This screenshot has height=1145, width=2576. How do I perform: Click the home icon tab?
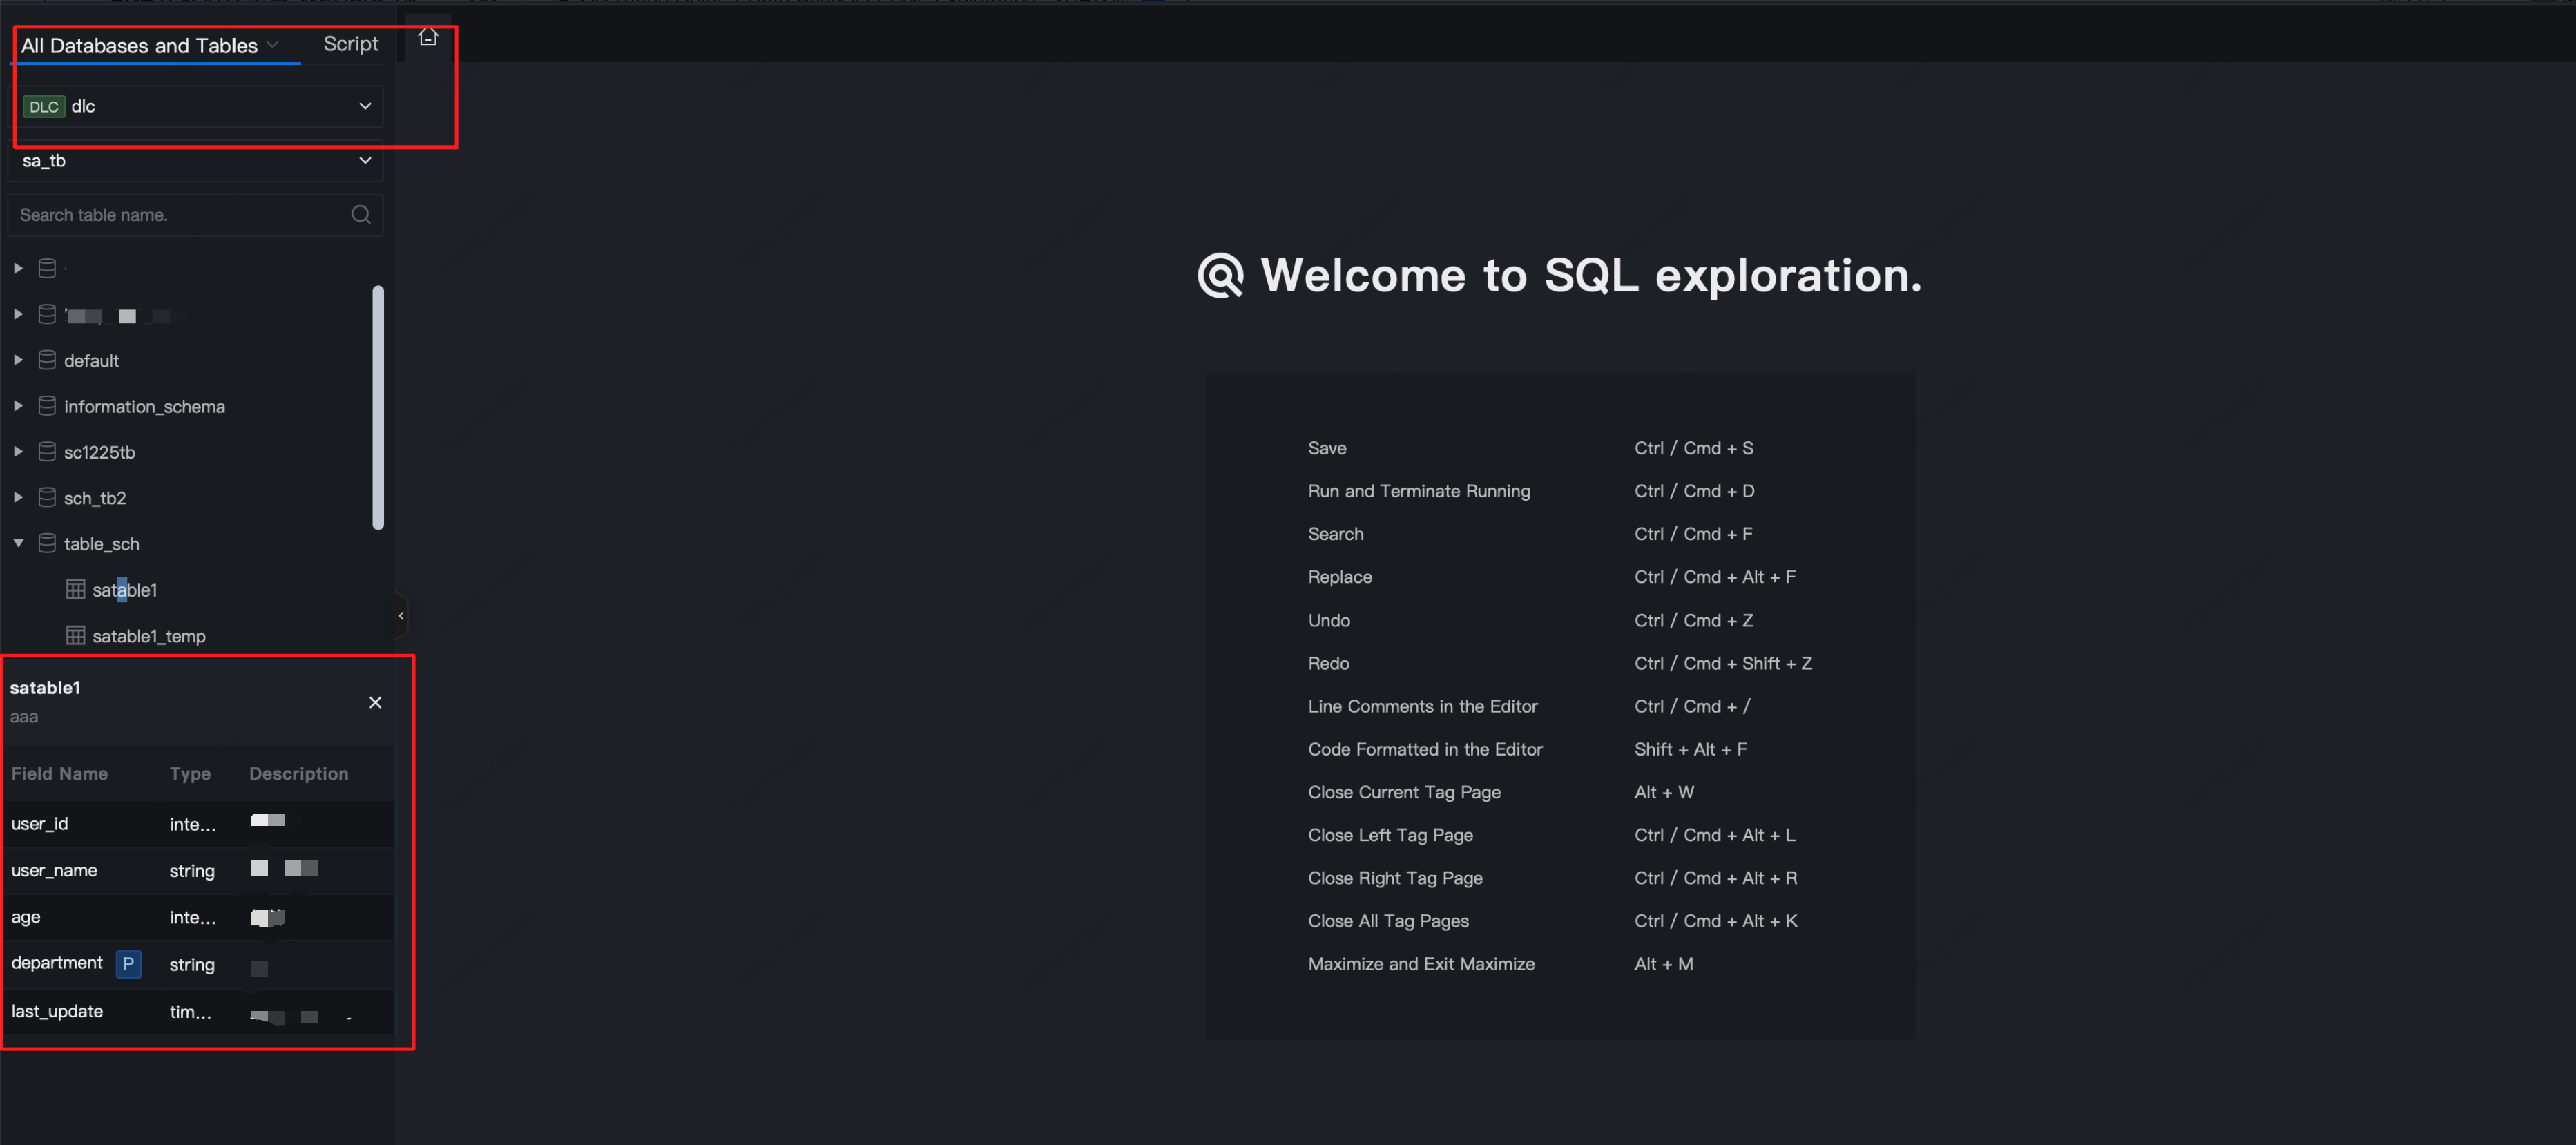428,37
